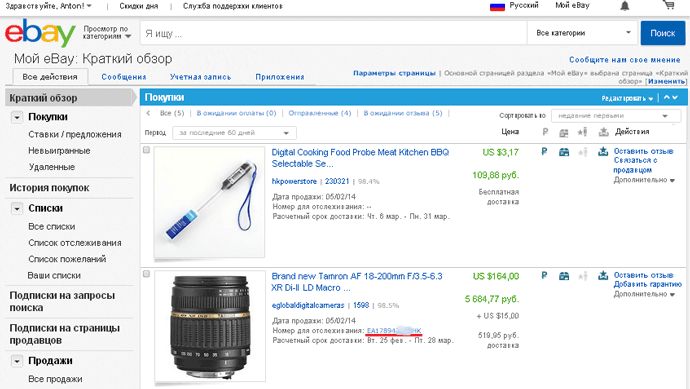Click Russian flag language icon
Image resolution: width=690 pixels, height=389 pixels.
click(497, 6)
